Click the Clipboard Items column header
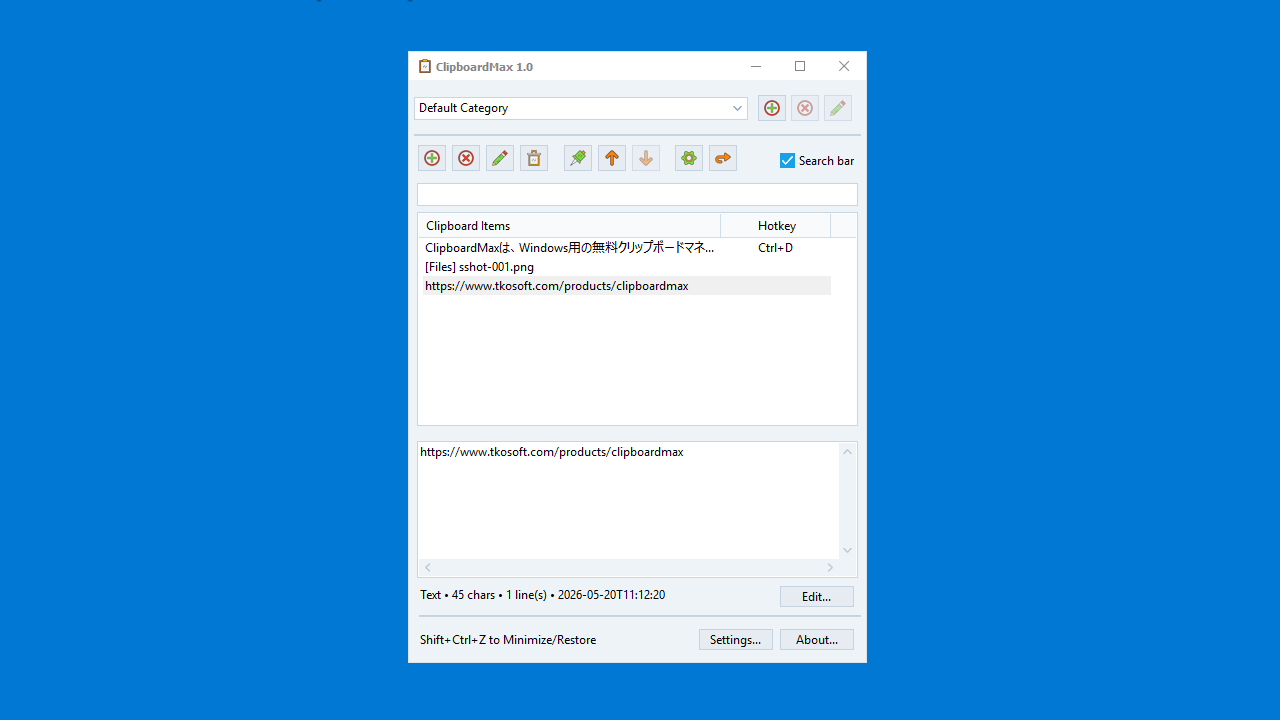Screen dimensions: 1280x720 [569, 226]
